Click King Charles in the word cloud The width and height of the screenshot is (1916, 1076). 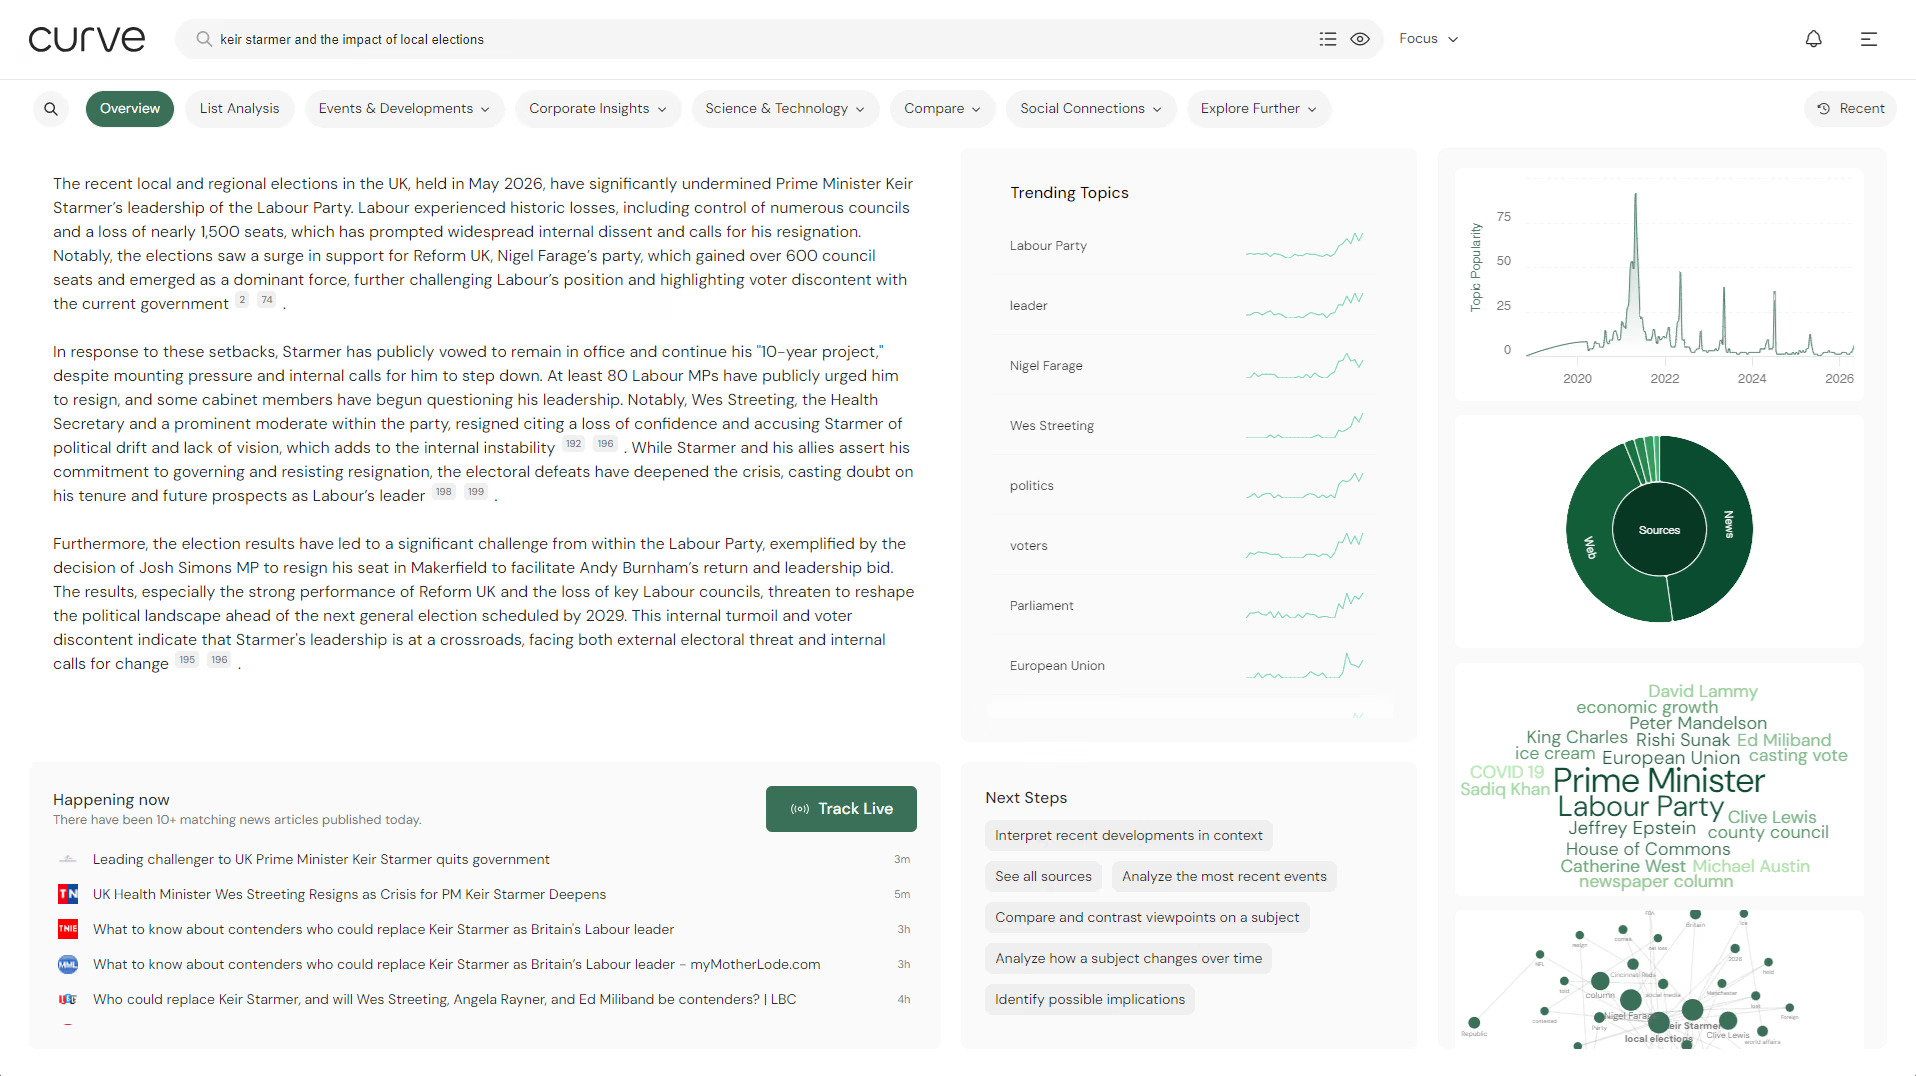[1576, 737]
